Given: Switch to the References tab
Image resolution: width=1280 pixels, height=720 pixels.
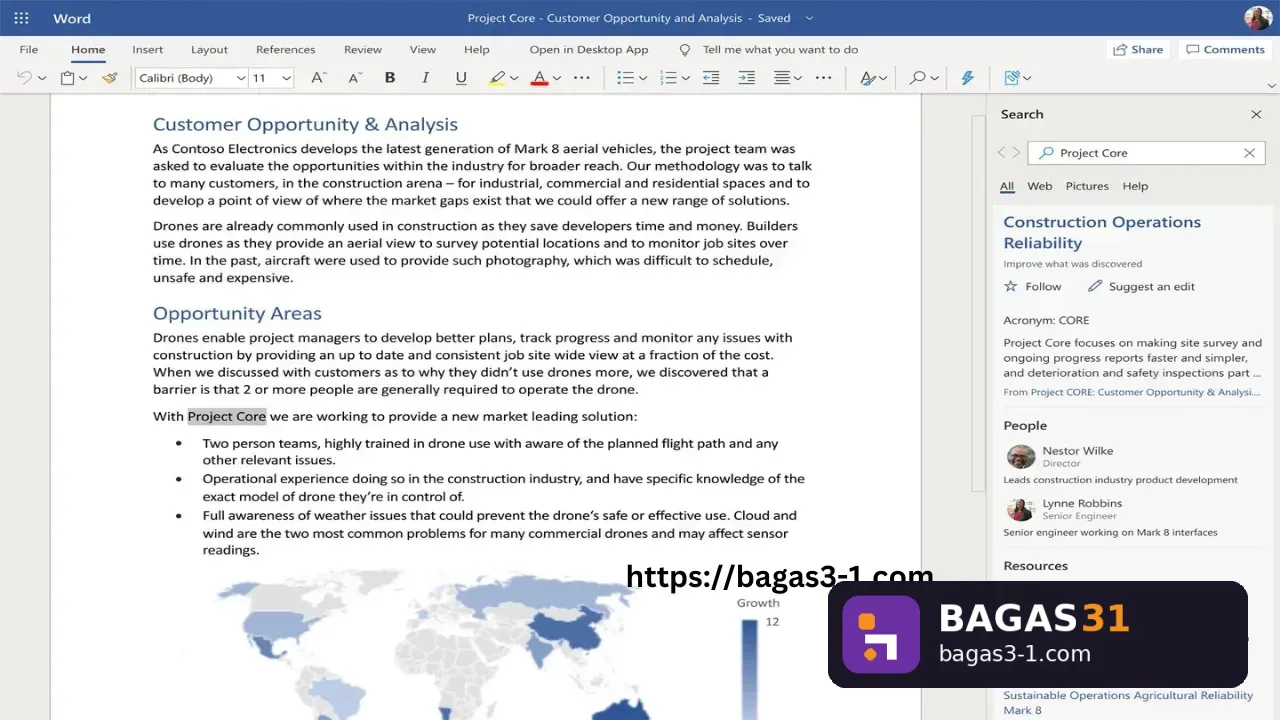Looking at the screenshot, I should point(285,49).
